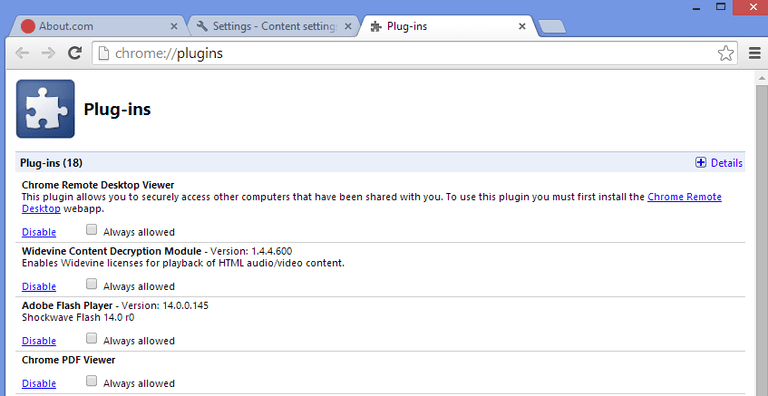Click the red About.com tab favicon
Screen dimensions: 768x396
pyautogui.click(x=28, y=26)
